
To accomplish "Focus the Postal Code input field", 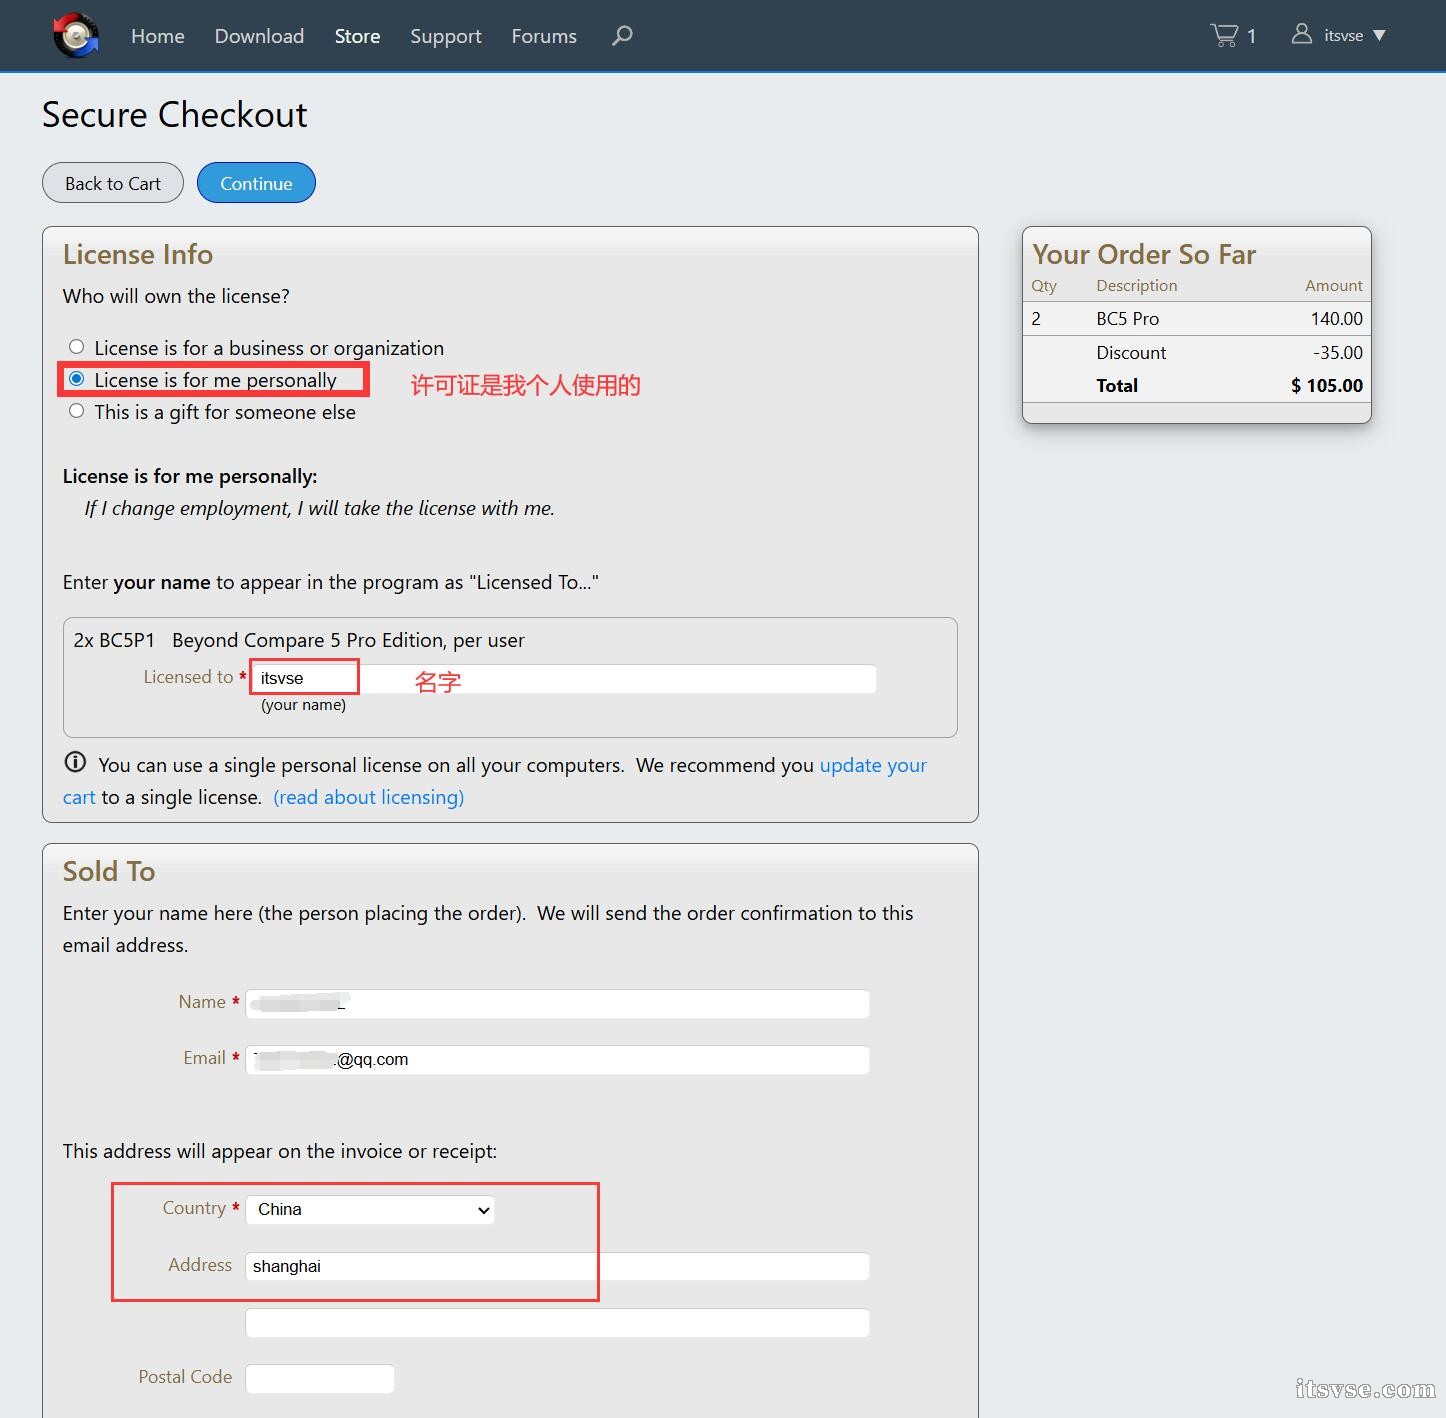I will (320, 1378).
